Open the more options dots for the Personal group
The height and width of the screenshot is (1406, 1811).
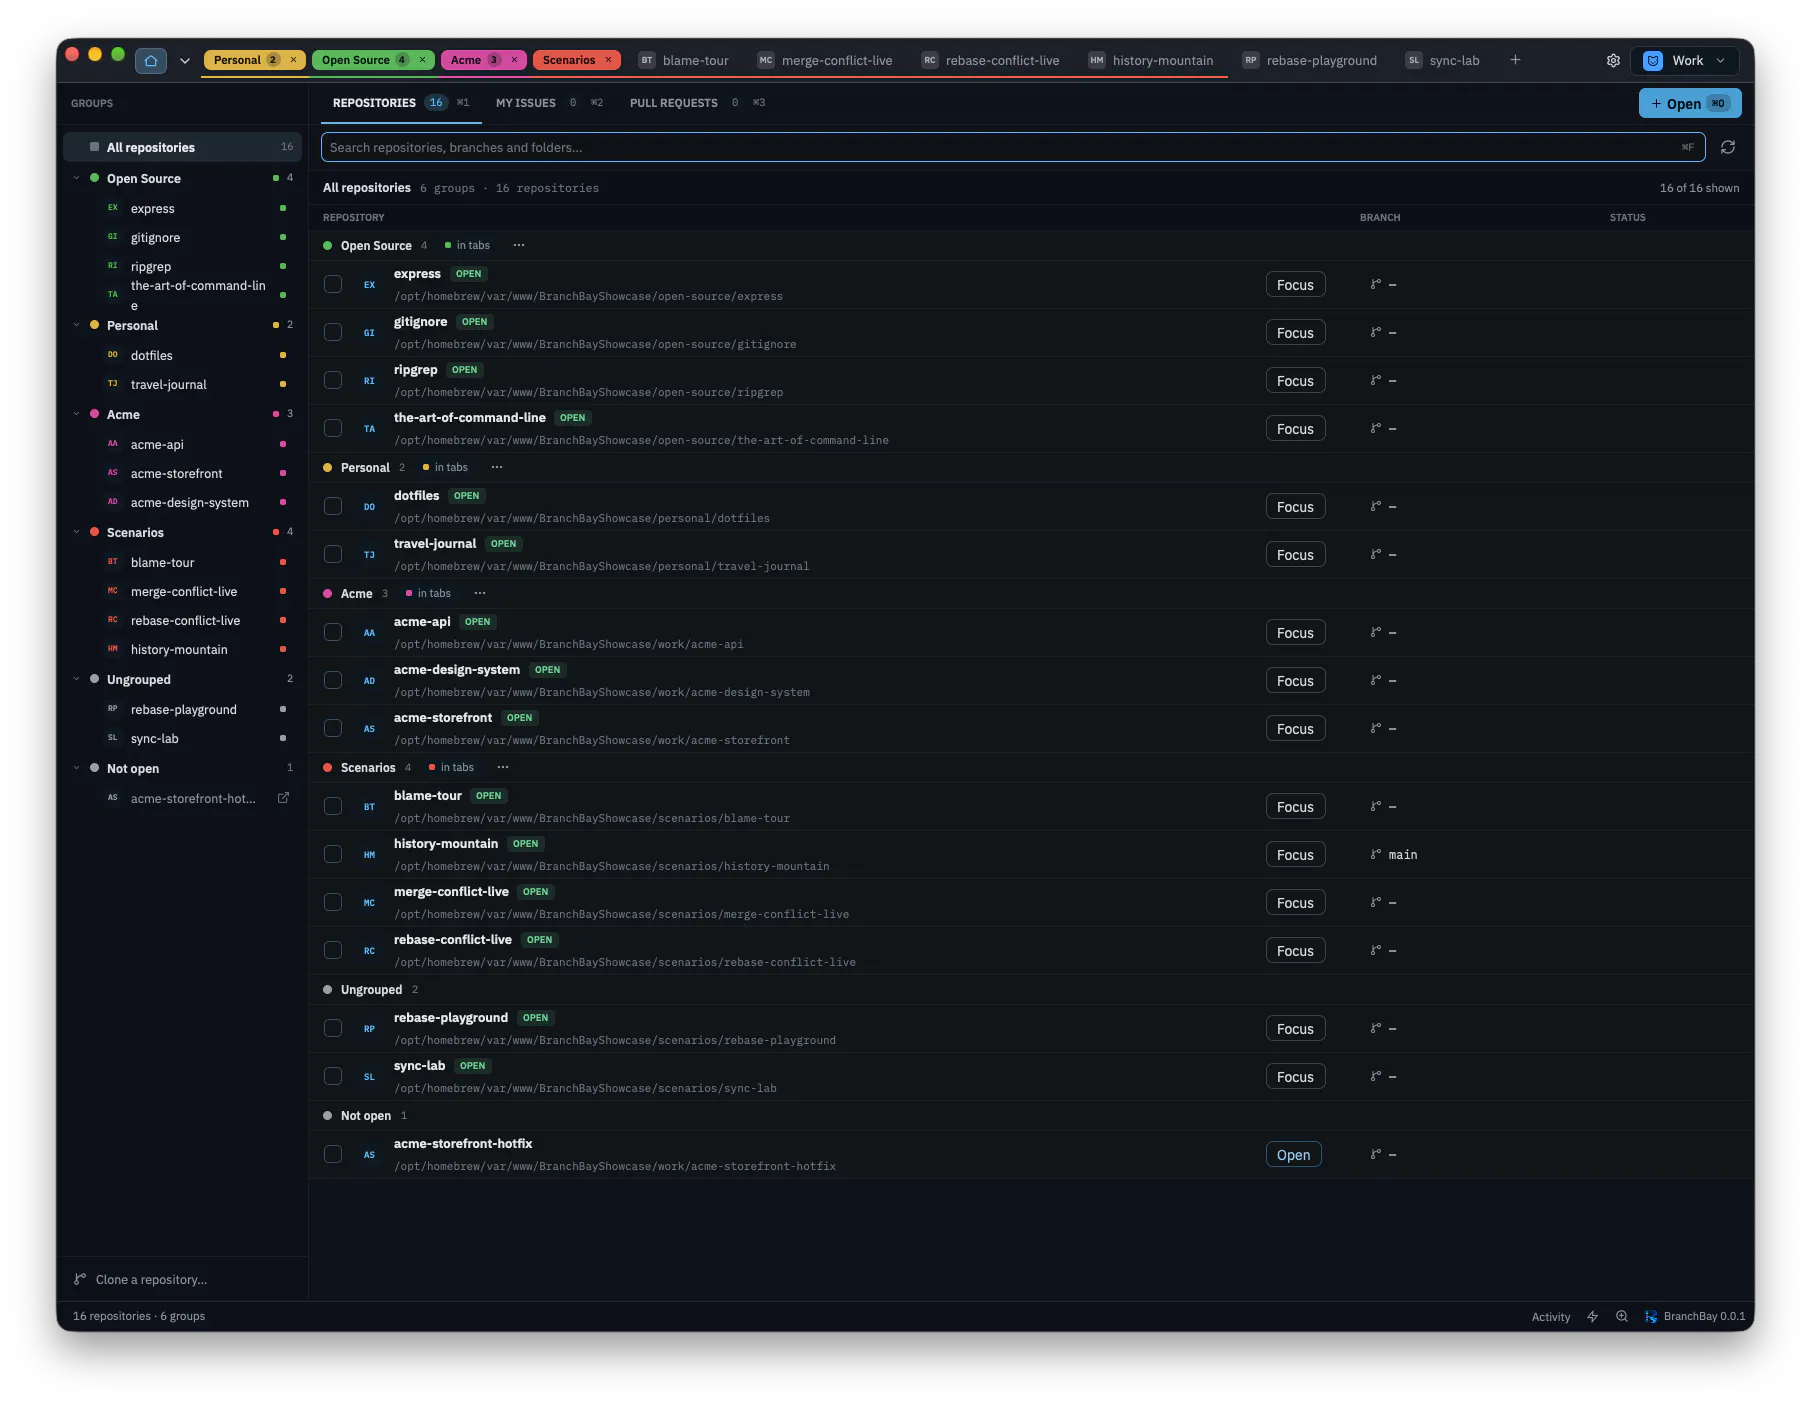coord(497,467)
